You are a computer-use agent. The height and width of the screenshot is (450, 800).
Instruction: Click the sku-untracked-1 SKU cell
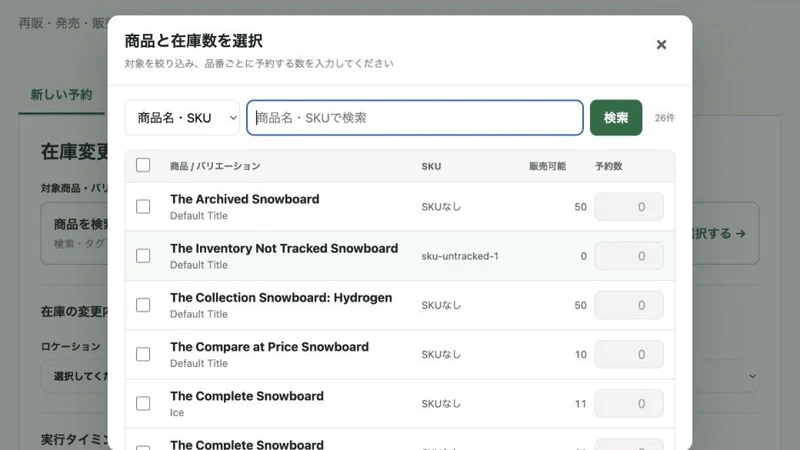[x=460, y=256]
